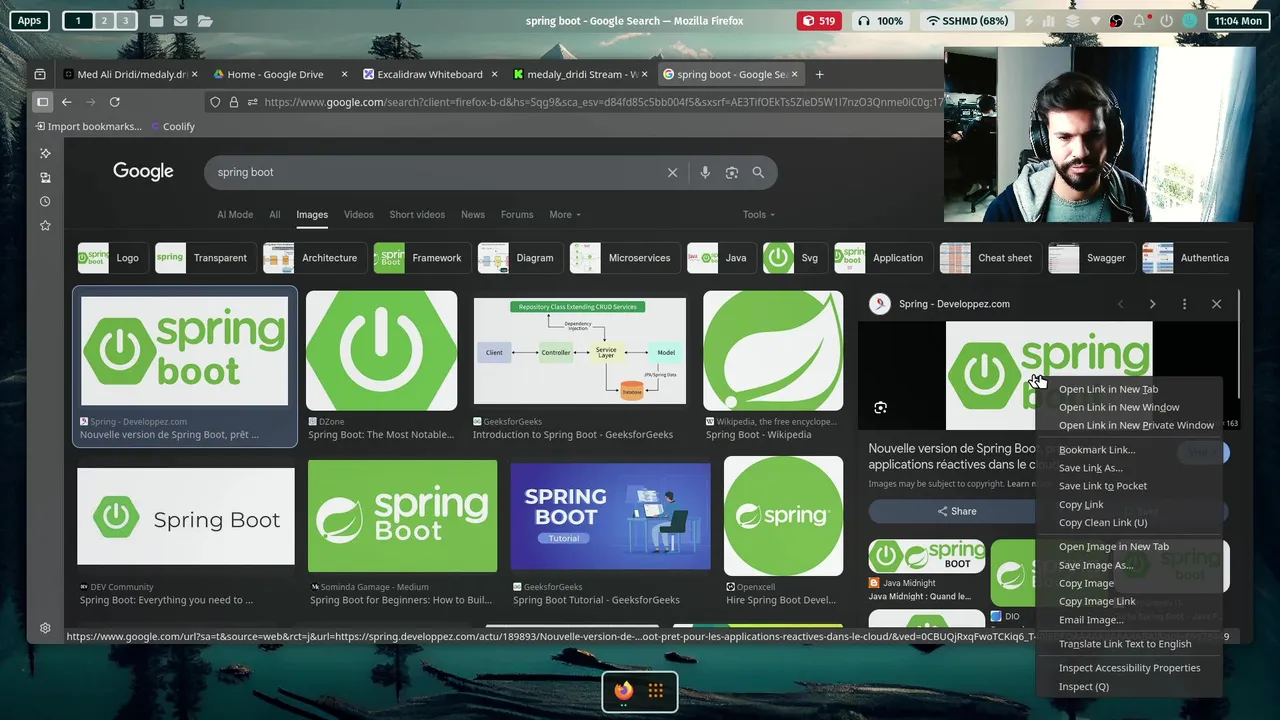This screenshot has height=720, width=1280.
Task: Open Google Lens image search icon
Action: tap(732, 172)
